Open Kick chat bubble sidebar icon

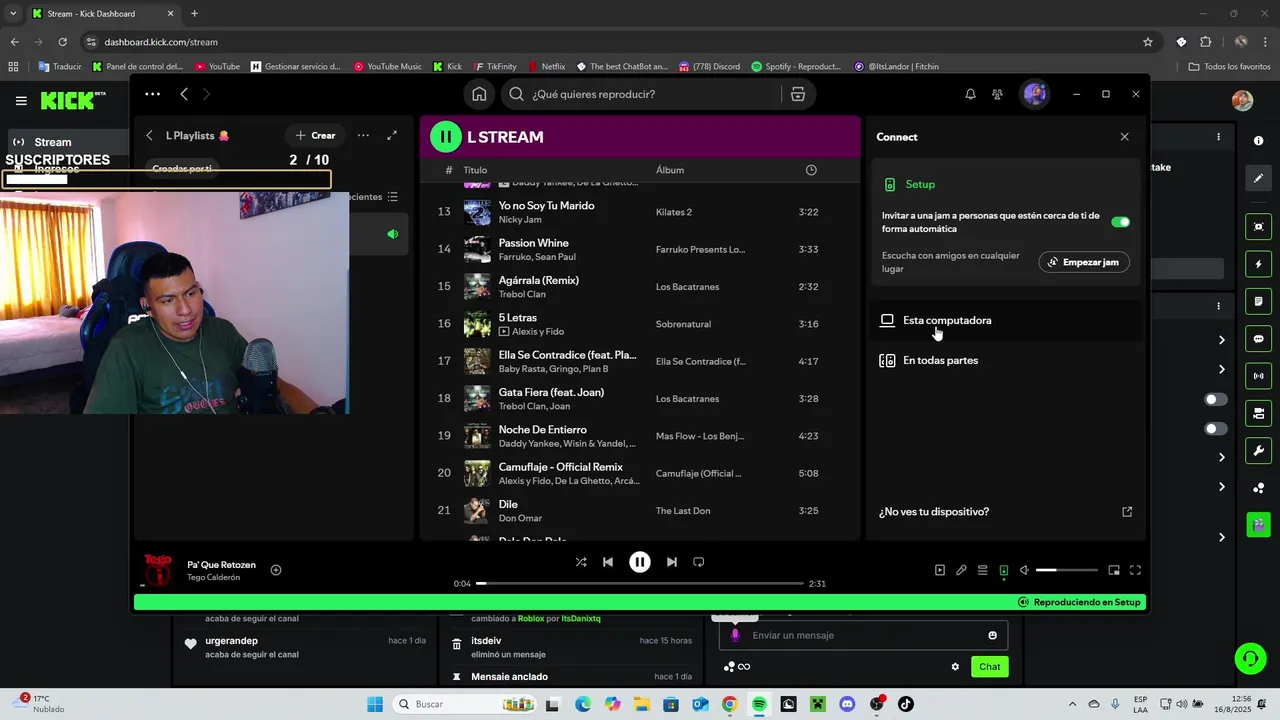tap(1258, 339)
